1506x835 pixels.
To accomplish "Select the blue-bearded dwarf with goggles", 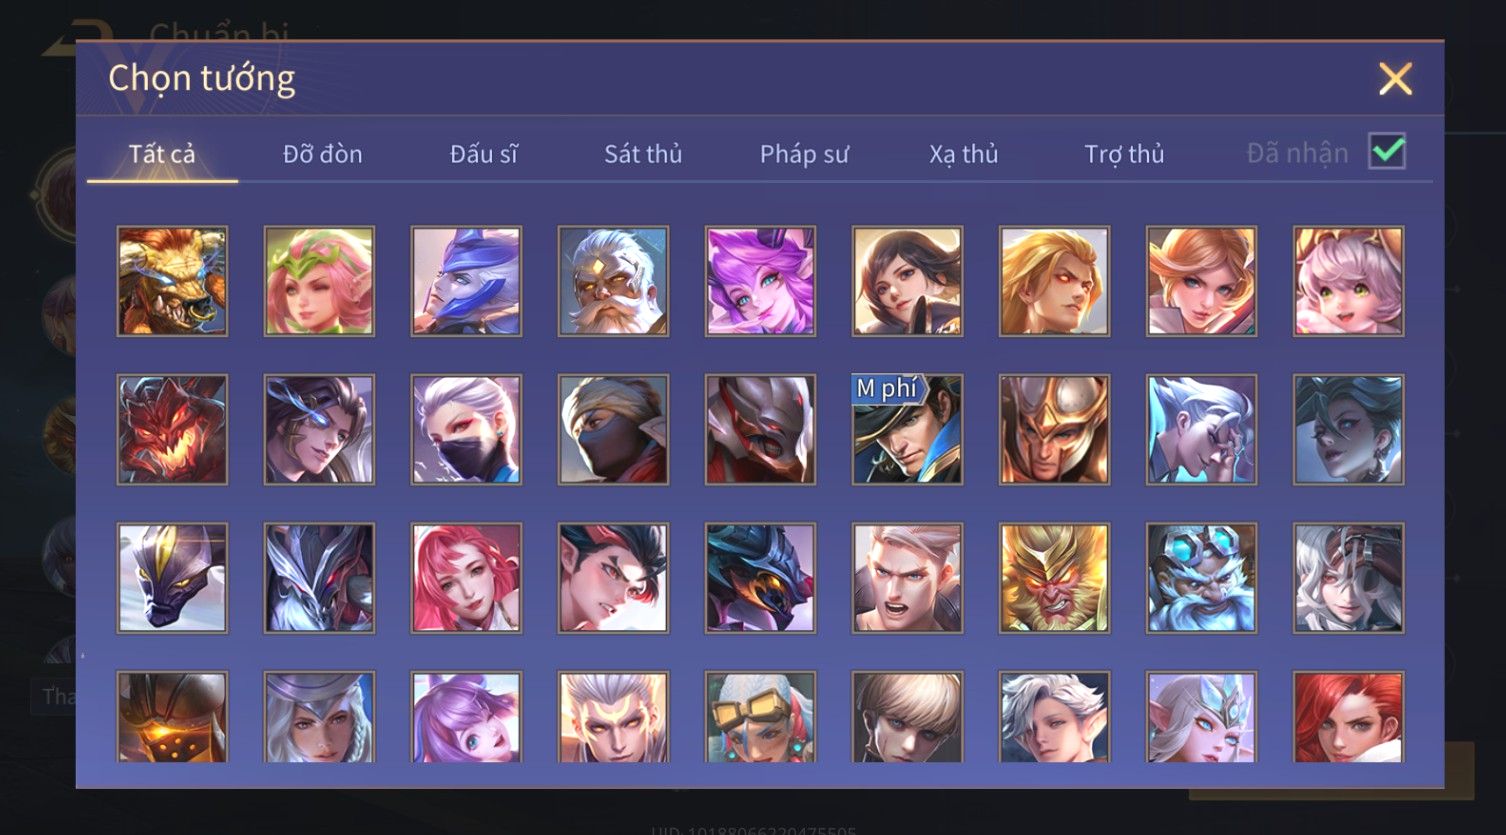I will coord(1201,578).
